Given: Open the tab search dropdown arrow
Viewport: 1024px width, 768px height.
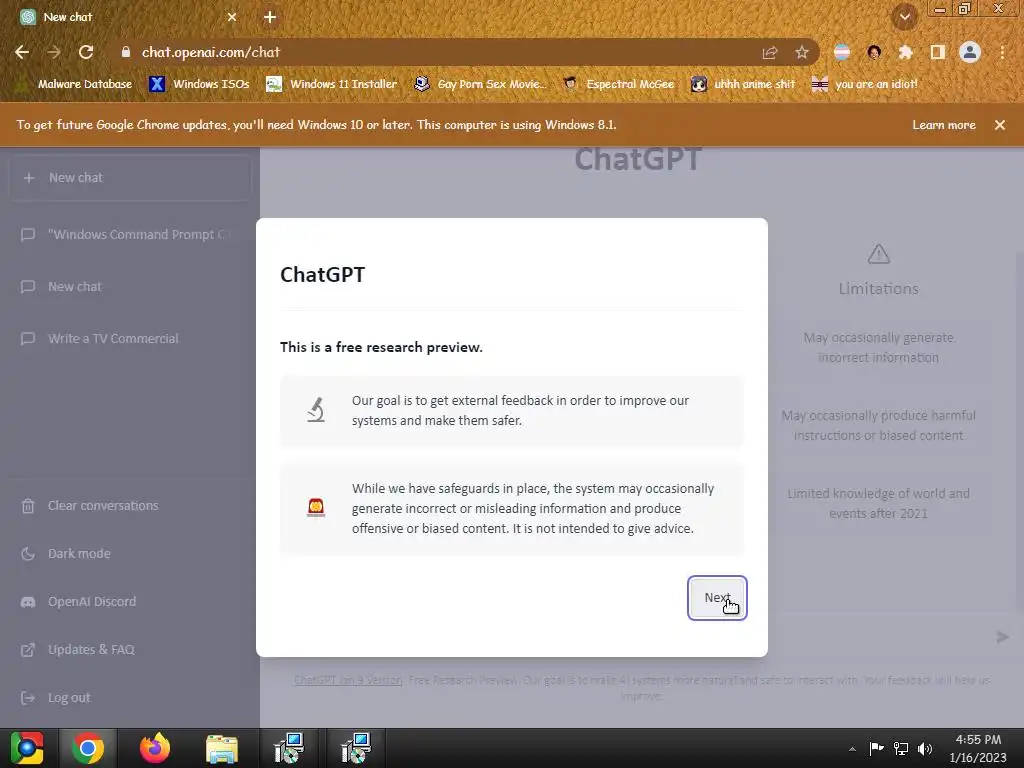Looking at the screenshot, I should (x=905, y=18).
